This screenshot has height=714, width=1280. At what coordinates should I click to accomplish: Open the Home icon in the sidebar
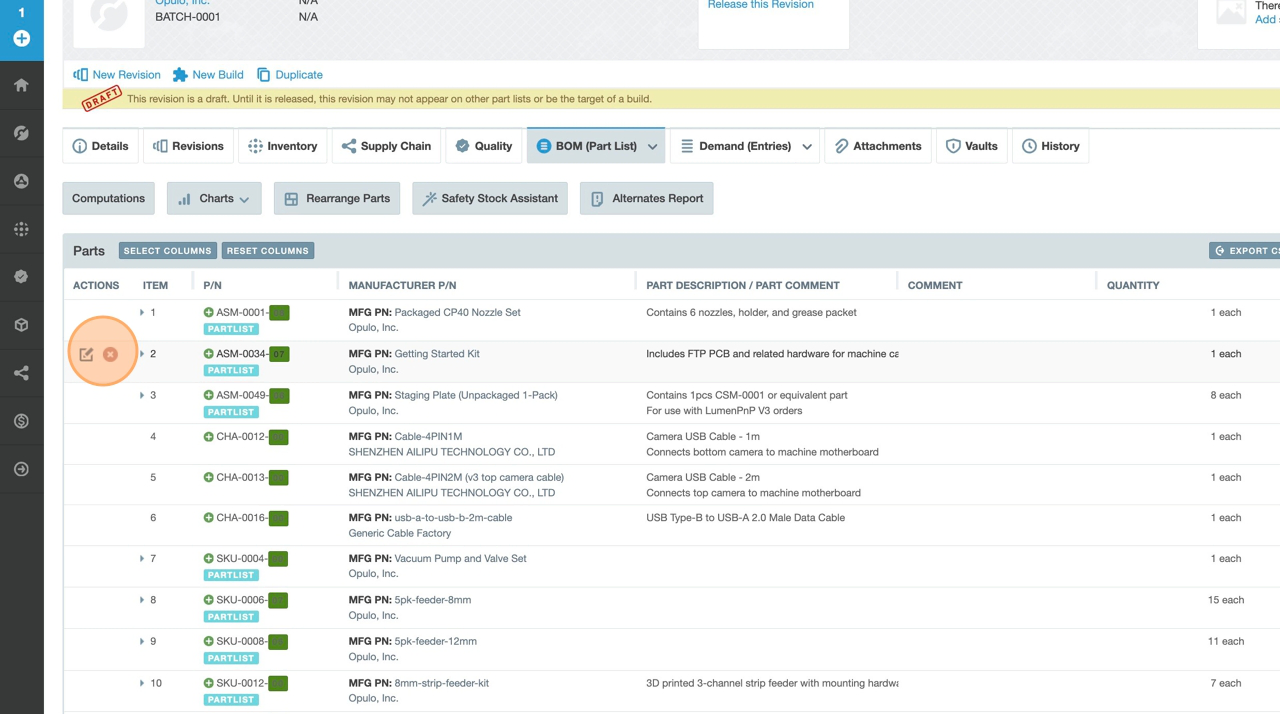point(21,86)
